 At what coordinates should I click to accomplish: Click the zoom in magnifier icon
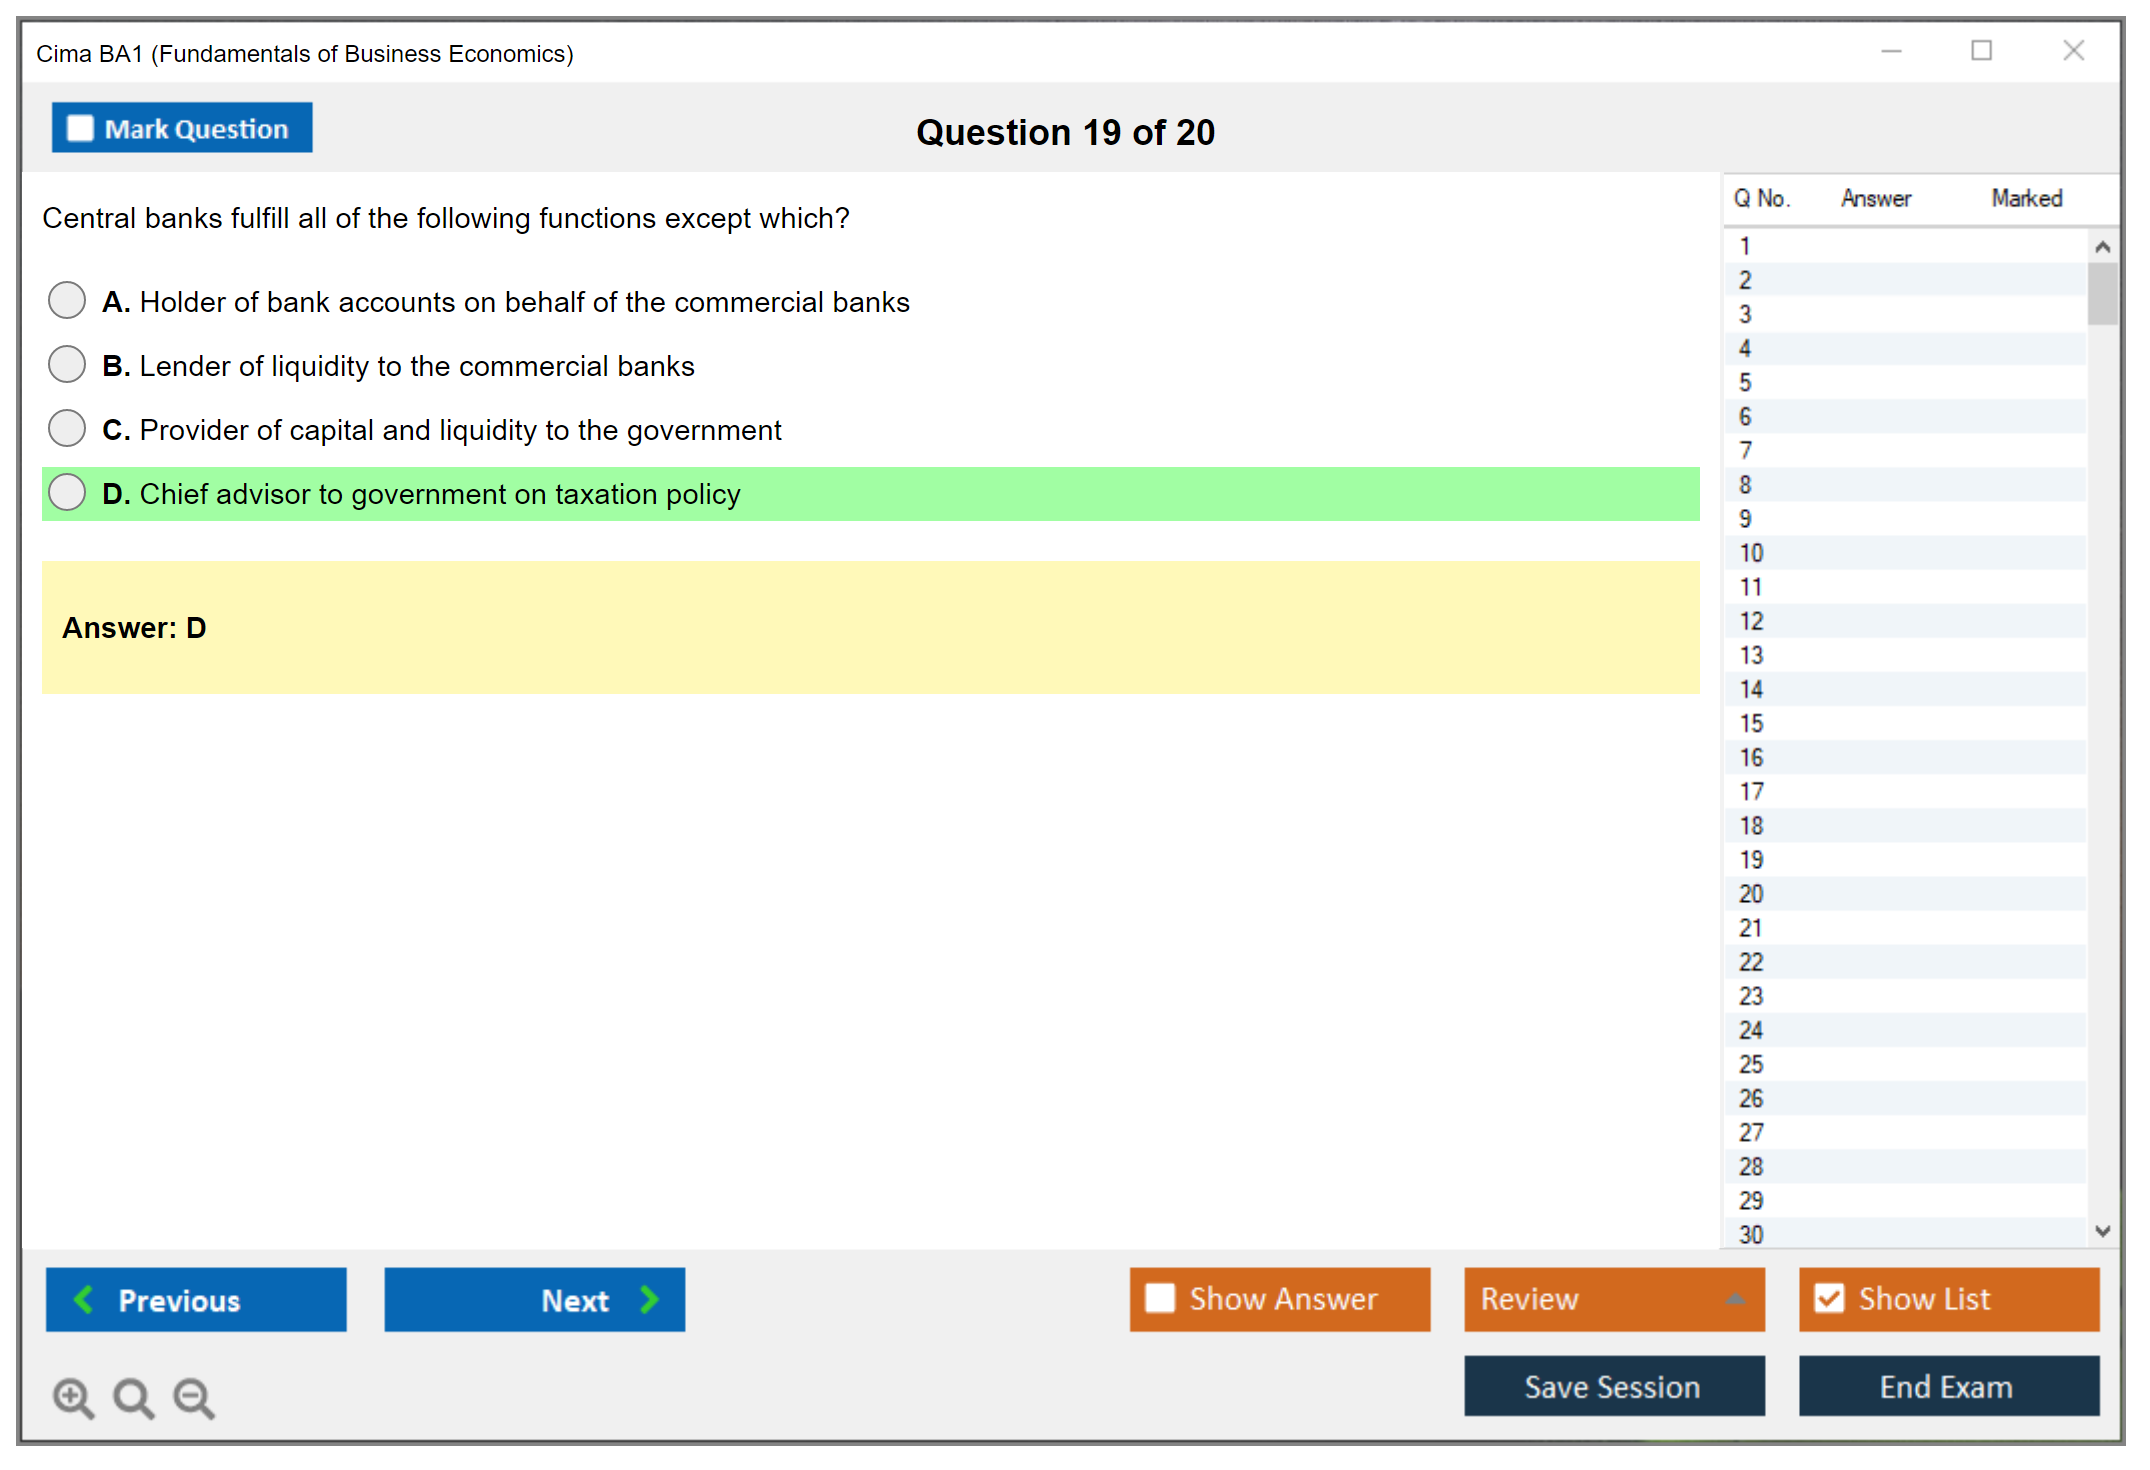73,1397
